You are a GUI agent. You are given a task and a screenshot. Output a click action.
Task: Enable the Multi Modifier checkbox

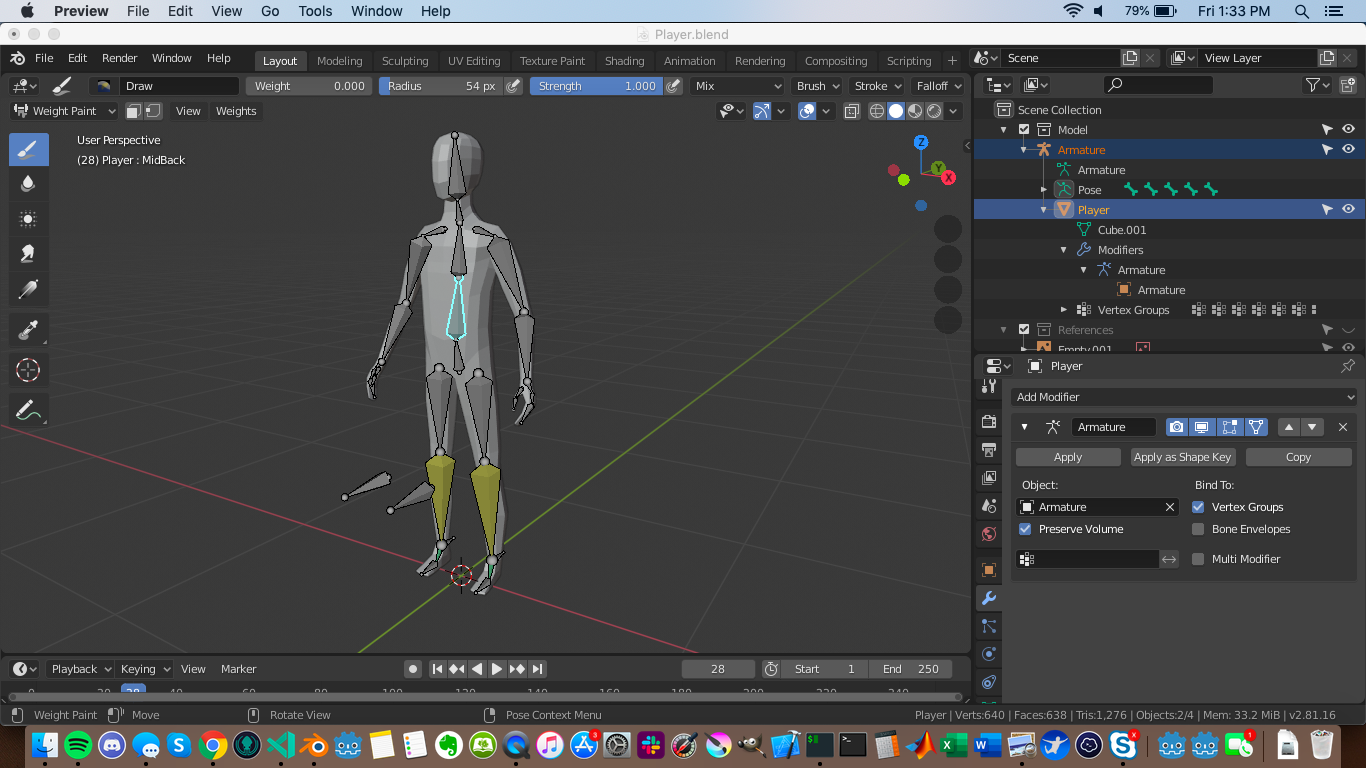click(x=1198, y=559)
